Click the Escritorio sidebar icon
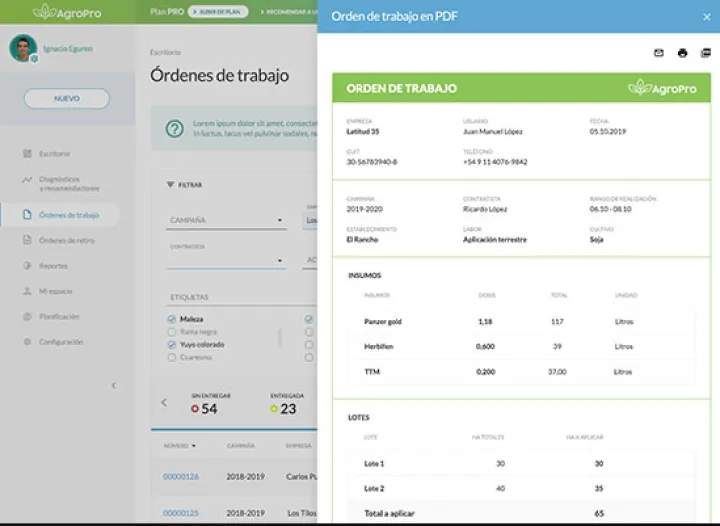 click(26, 154)
